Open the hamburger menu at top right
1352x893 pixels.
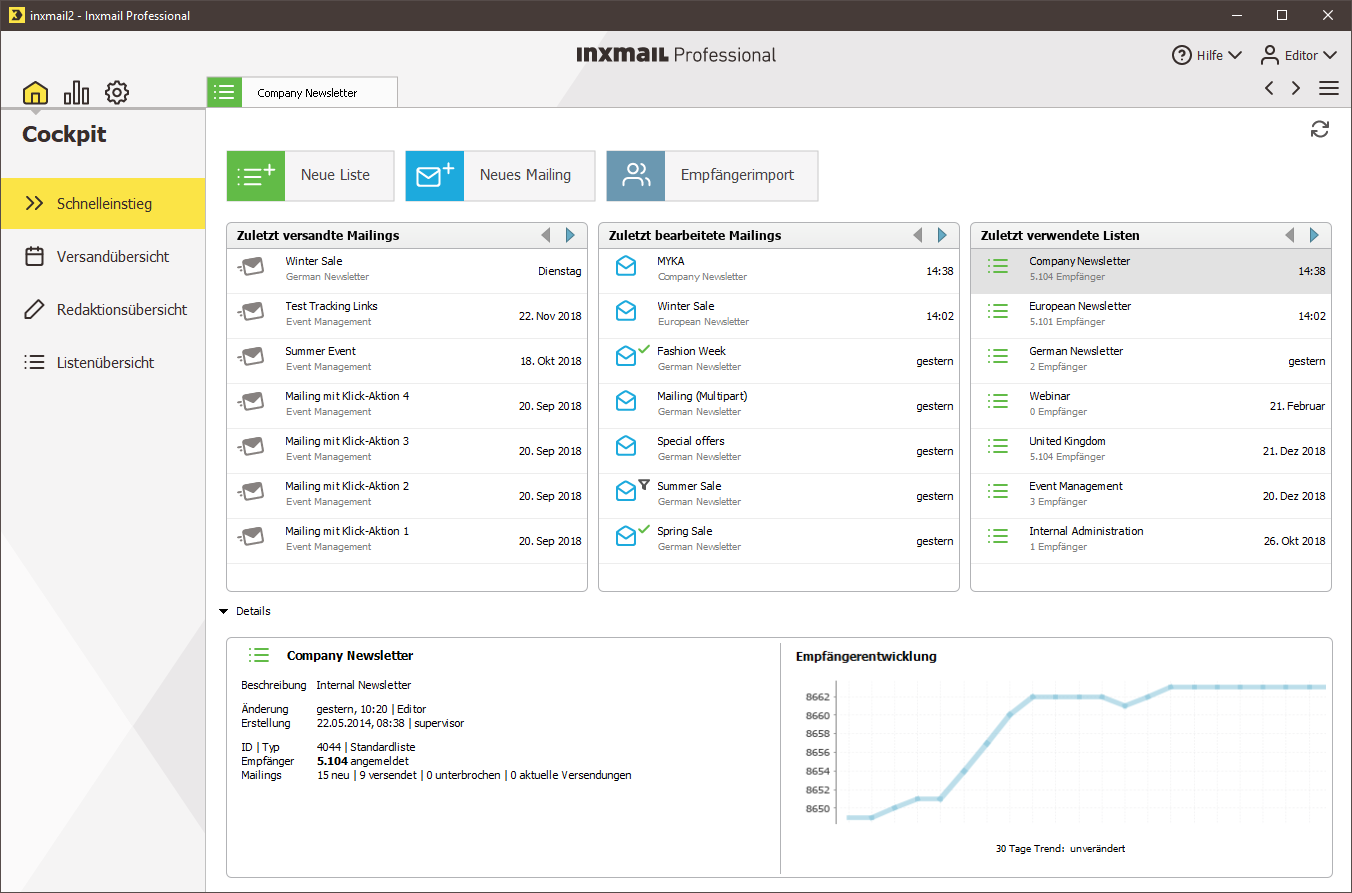pos(1328,88)
